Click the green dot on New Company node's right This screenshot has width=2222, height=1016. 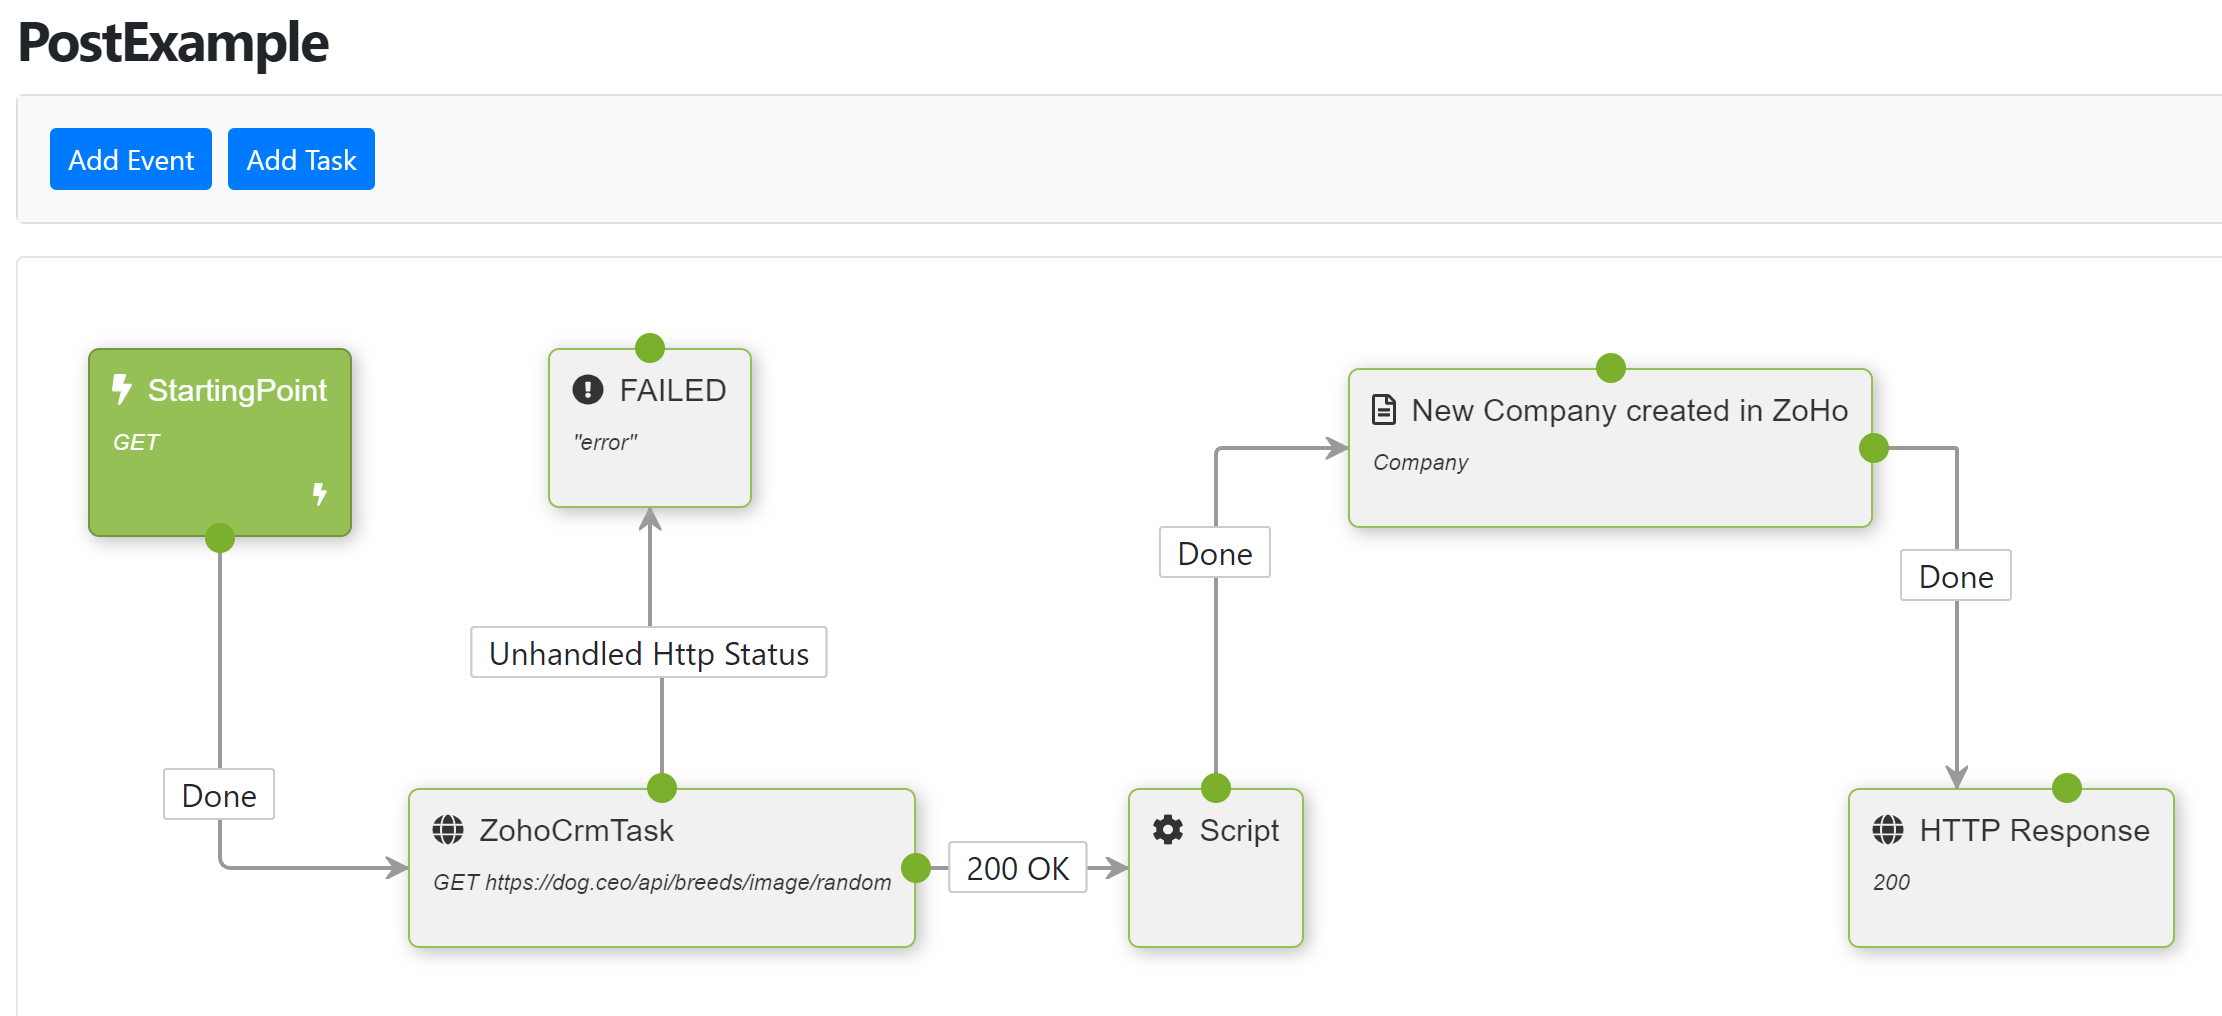pos(1873,447)
